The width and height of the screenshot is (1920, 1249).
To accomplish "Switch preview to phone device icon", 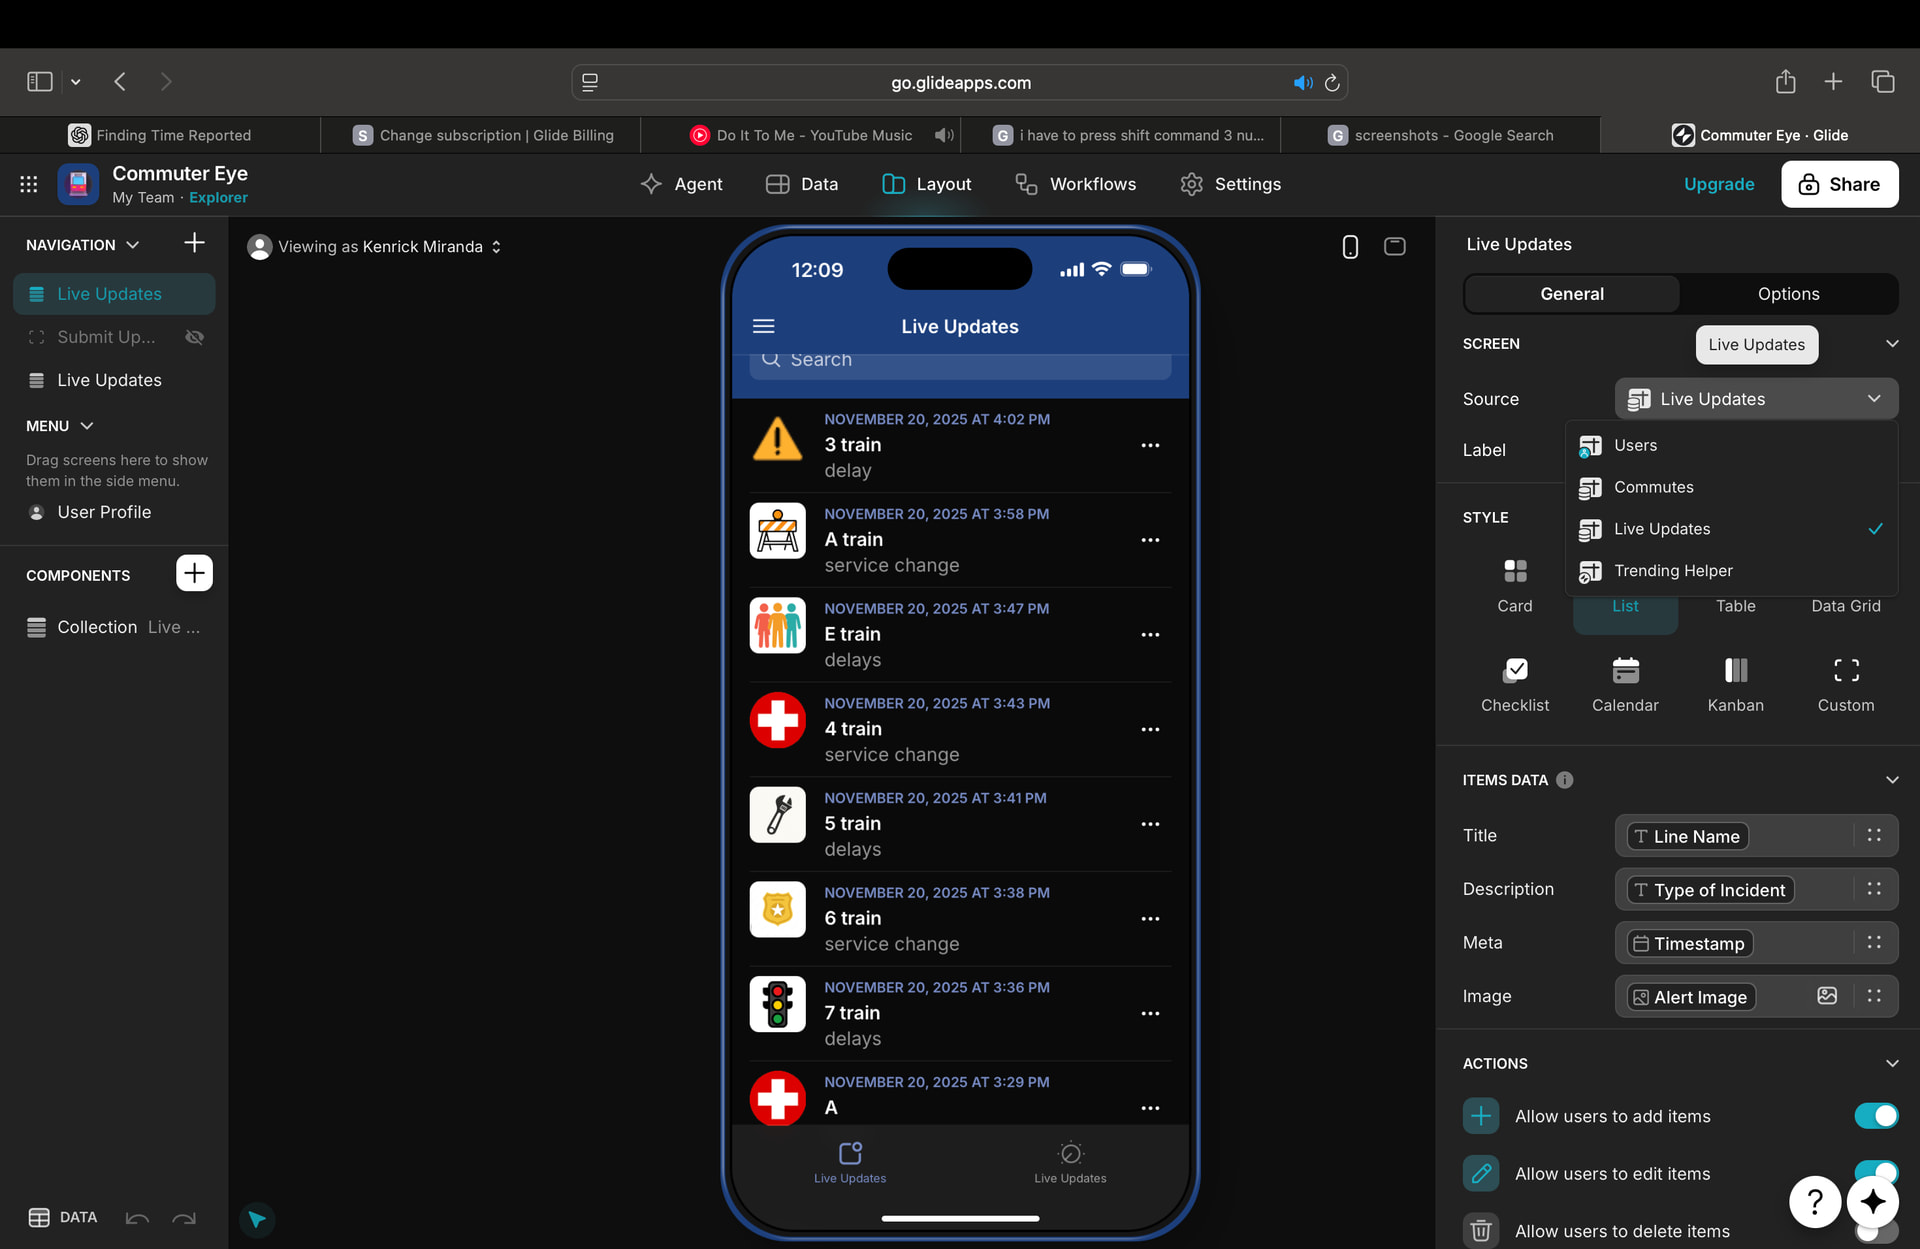I will [x=1349, y=247].
